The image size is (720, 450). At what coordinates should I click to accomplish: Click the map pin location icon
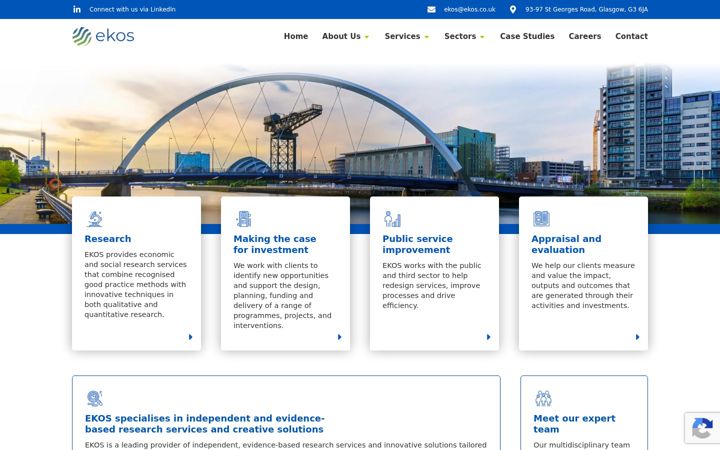513,9
